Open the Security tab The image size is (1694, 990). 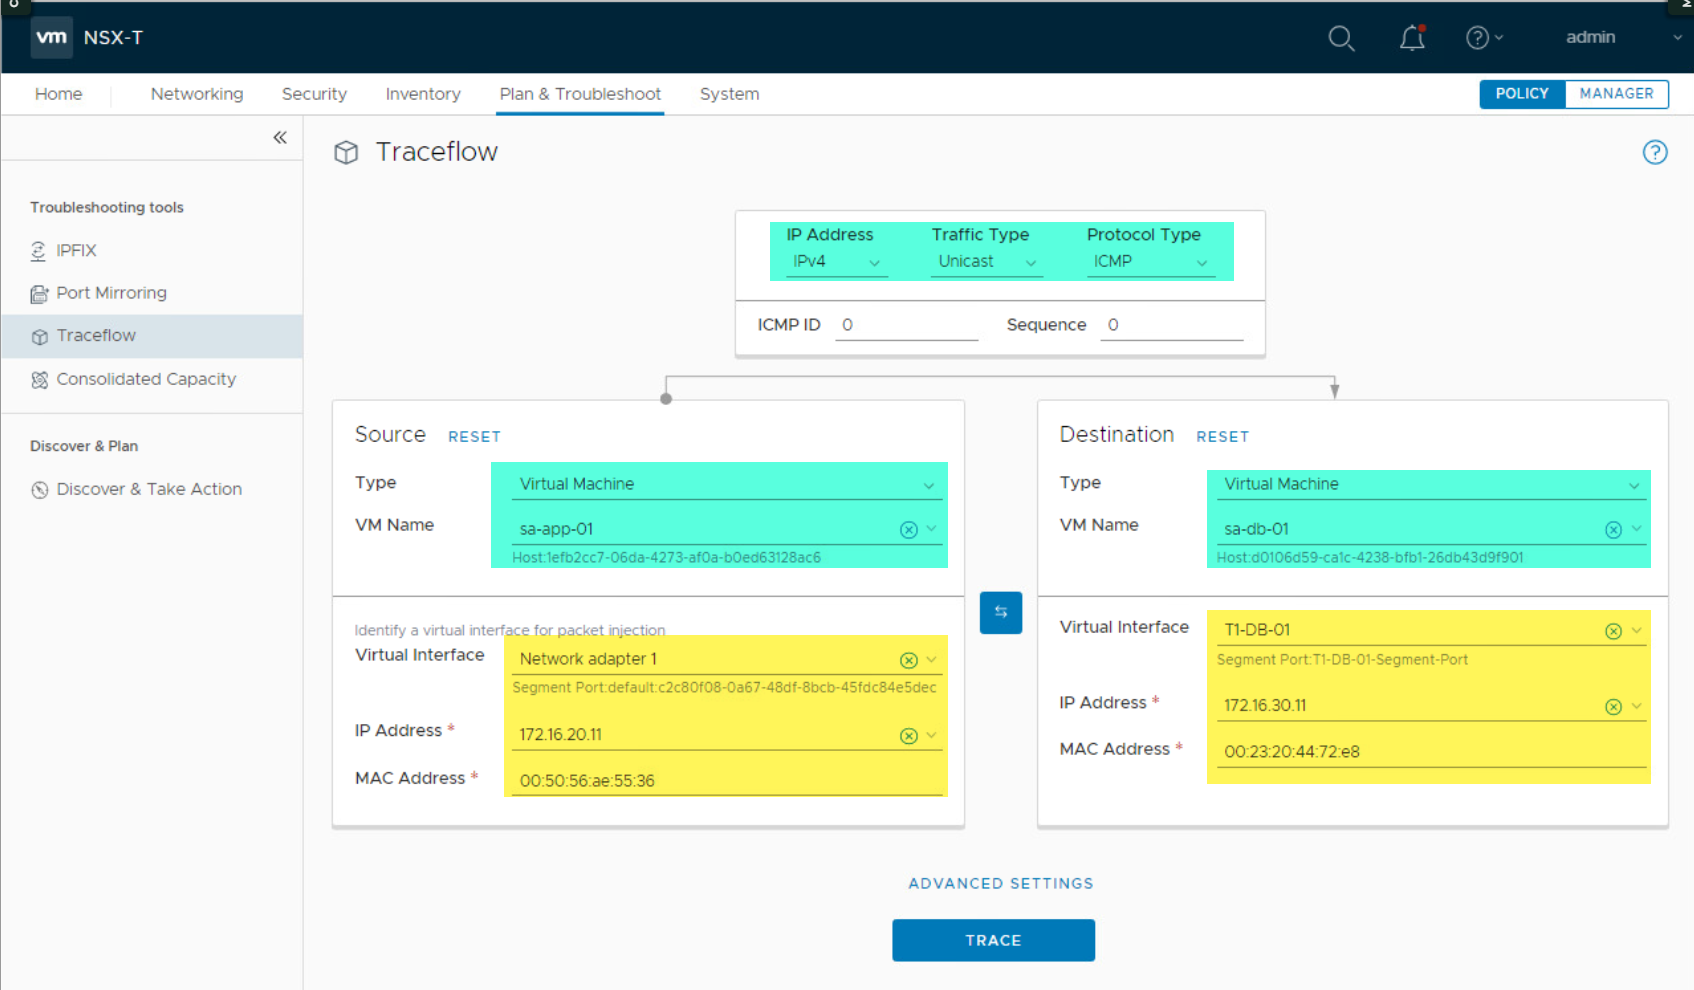point(314,94)
